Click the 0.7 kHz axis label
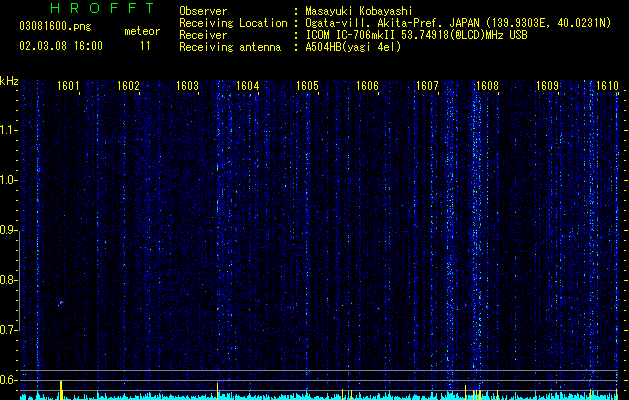Image resolution: width=629 pixels, height=400 pixels. [9, 330]
